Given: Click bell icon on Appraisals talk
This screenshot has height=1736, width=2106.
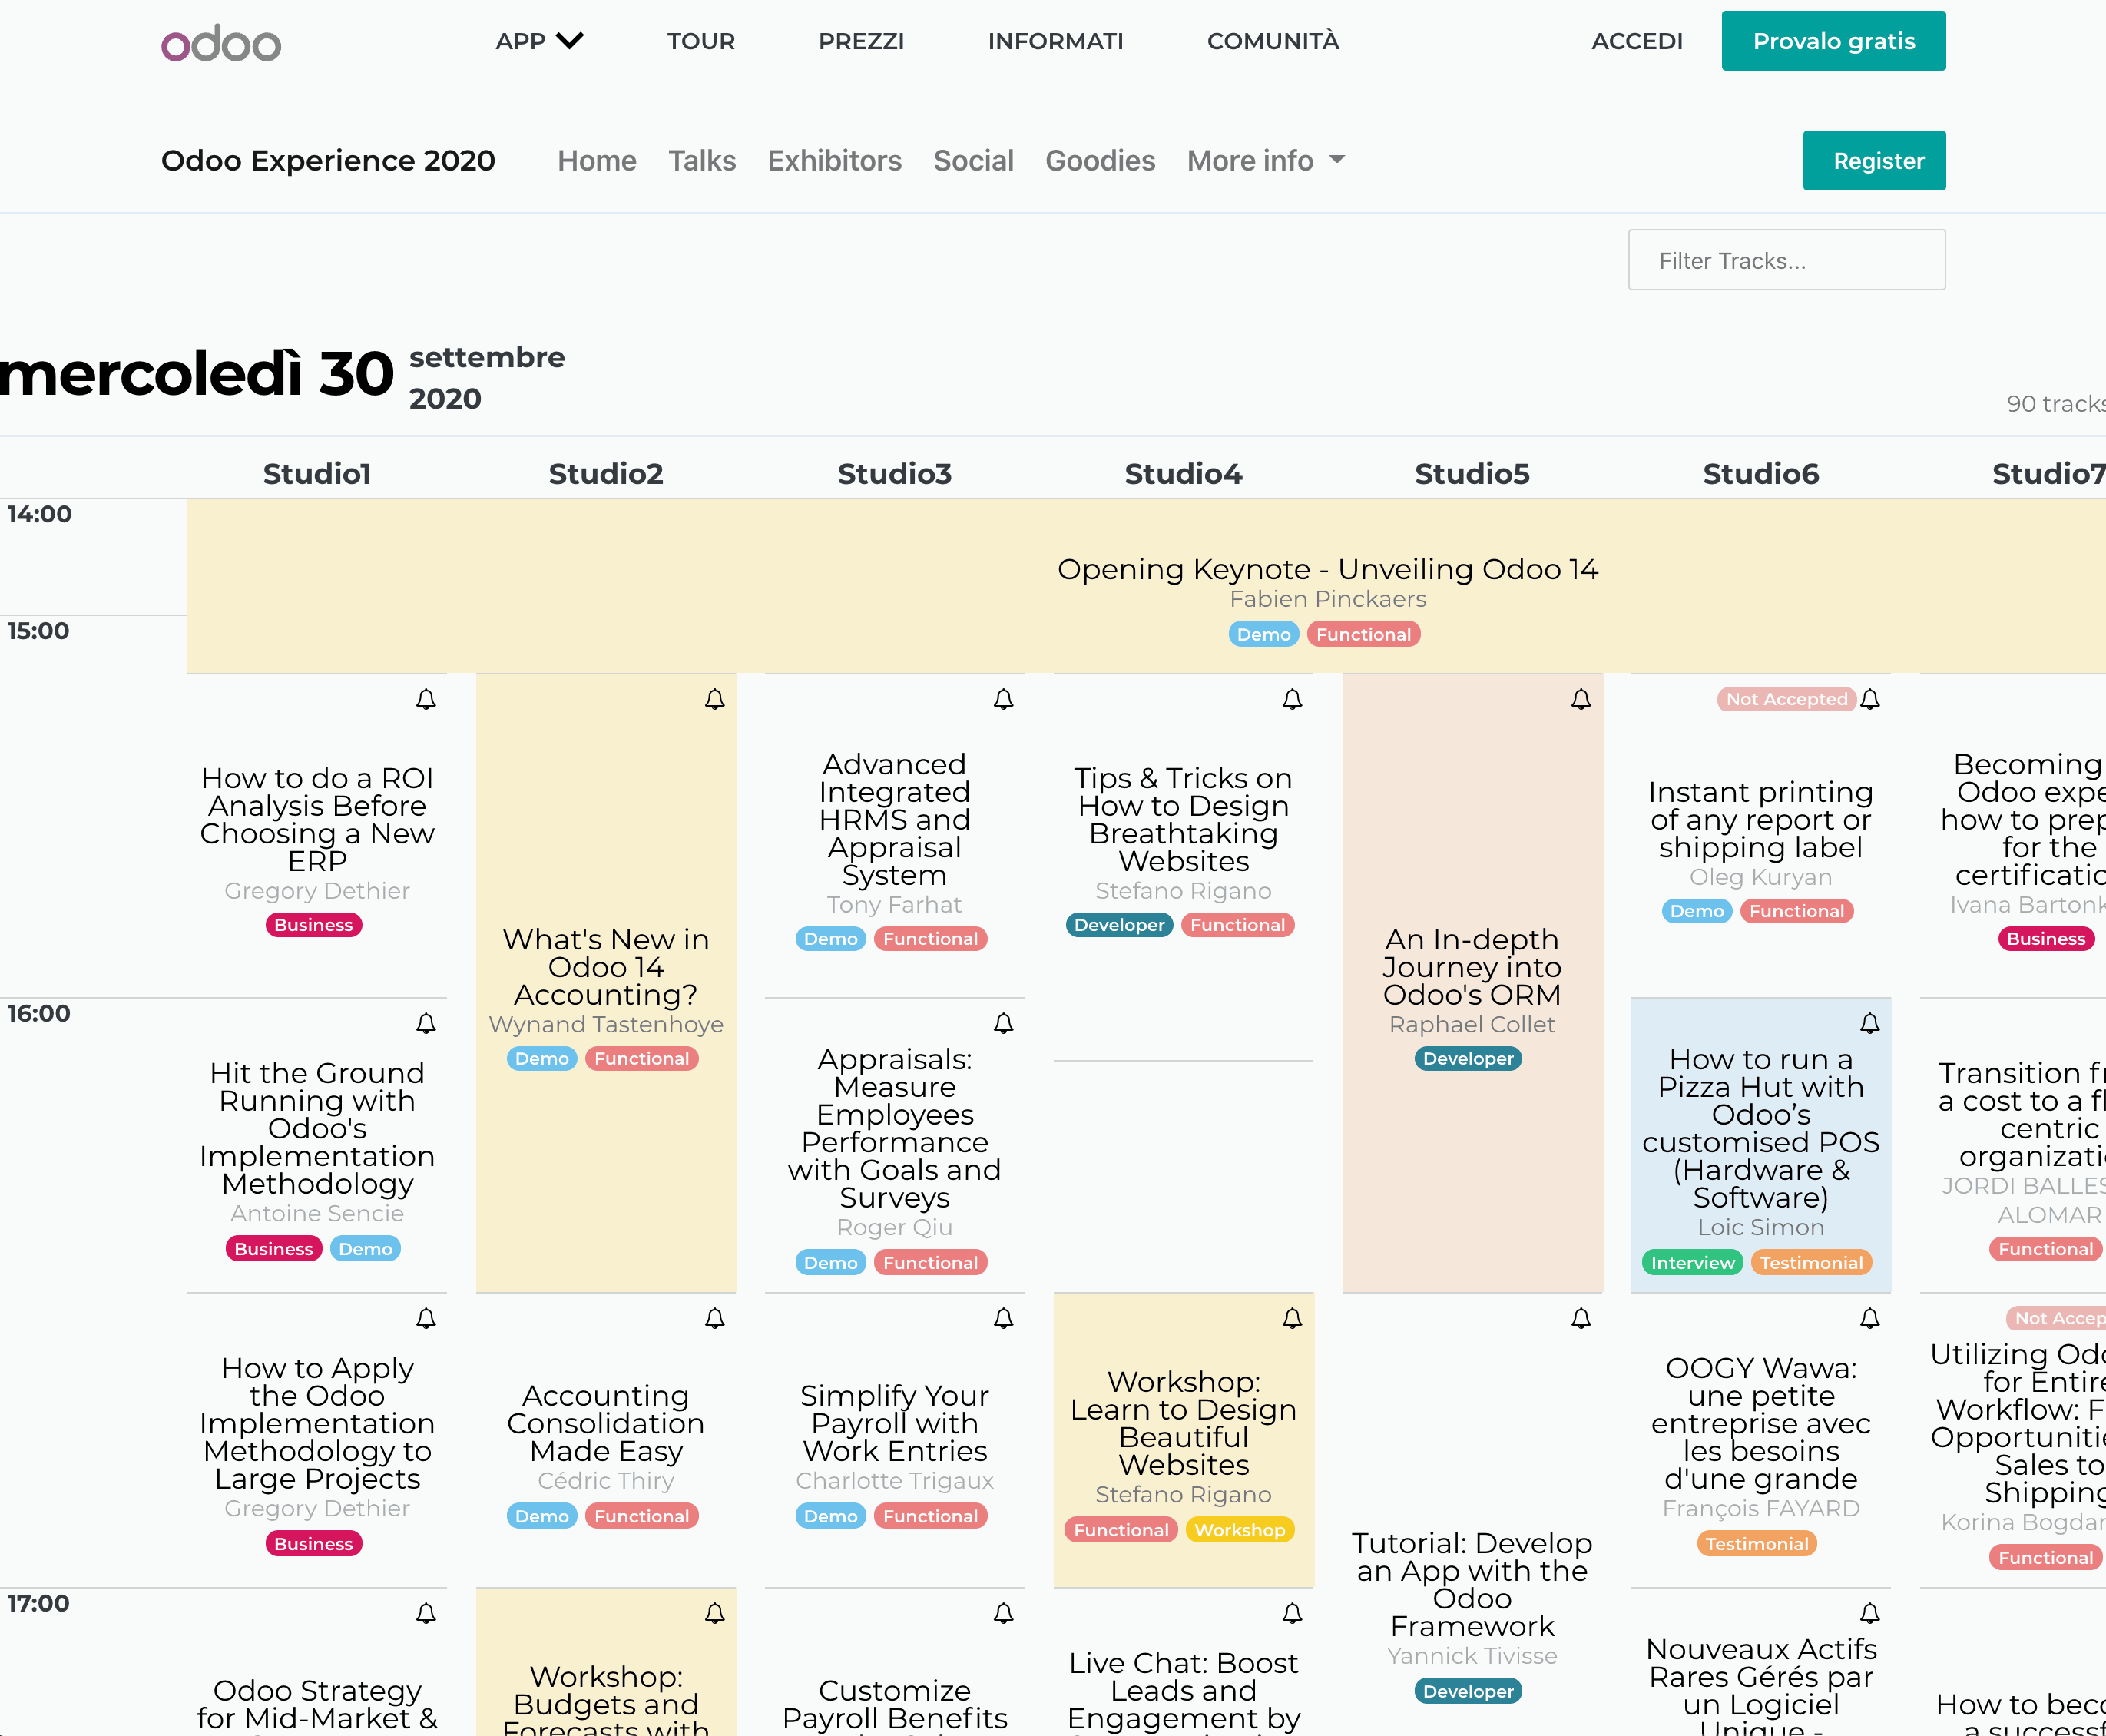Looking at the screenshot, I should [x=1004, y=1023].
